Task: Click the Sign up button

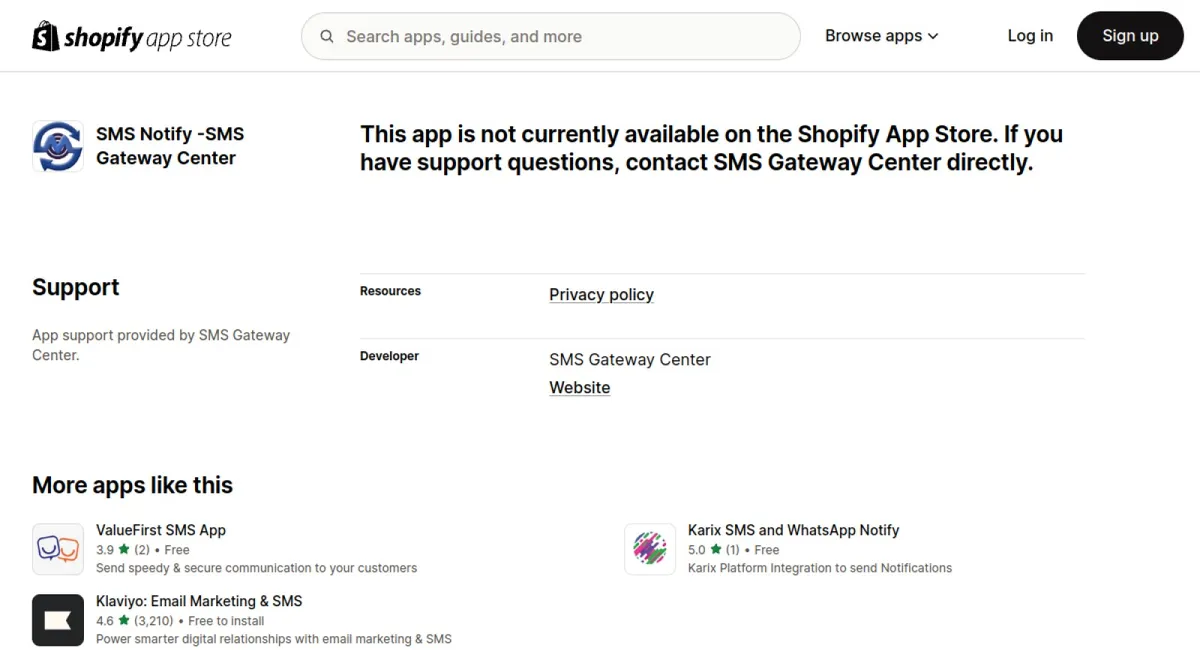Action: point(1130,36)
